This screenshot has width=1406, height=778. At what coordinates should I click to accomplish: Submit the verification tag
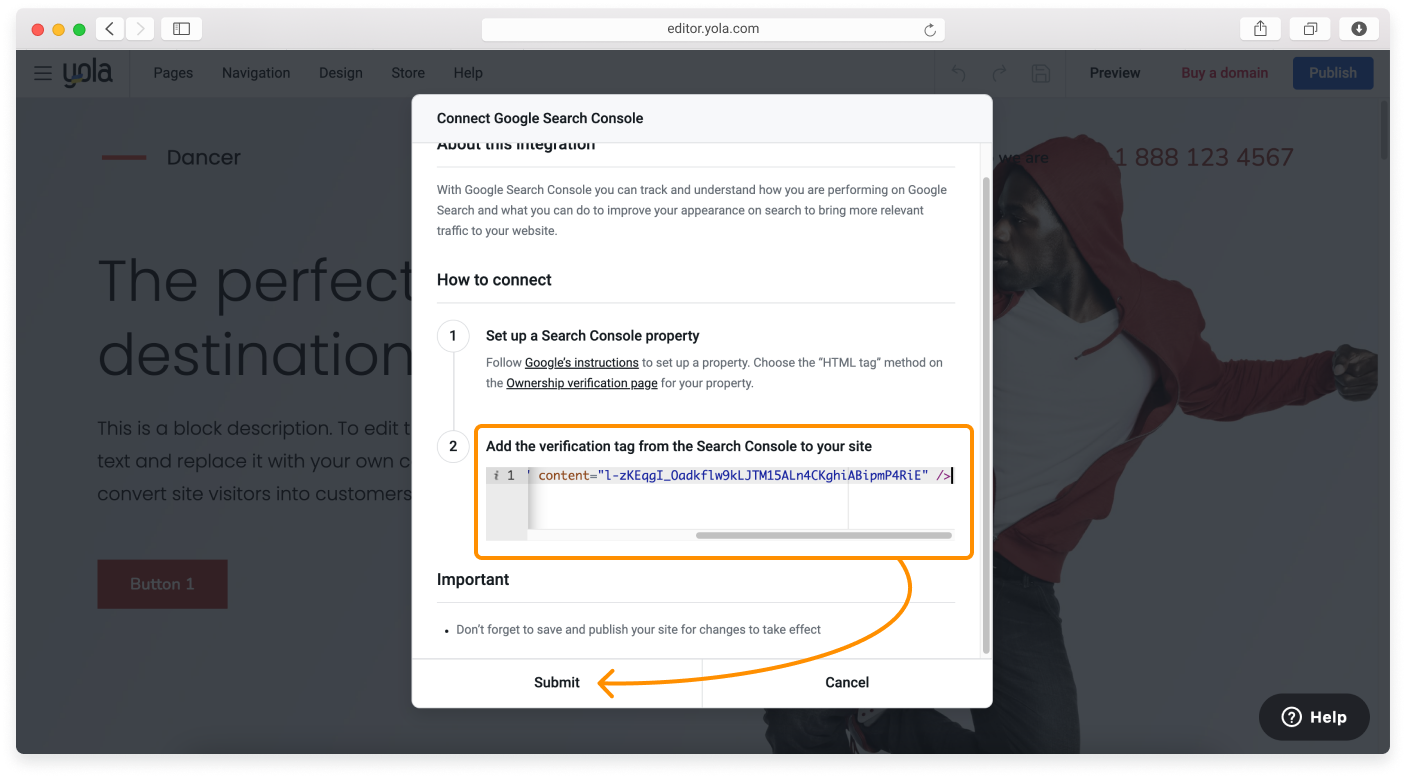click(x=557, y=682)
